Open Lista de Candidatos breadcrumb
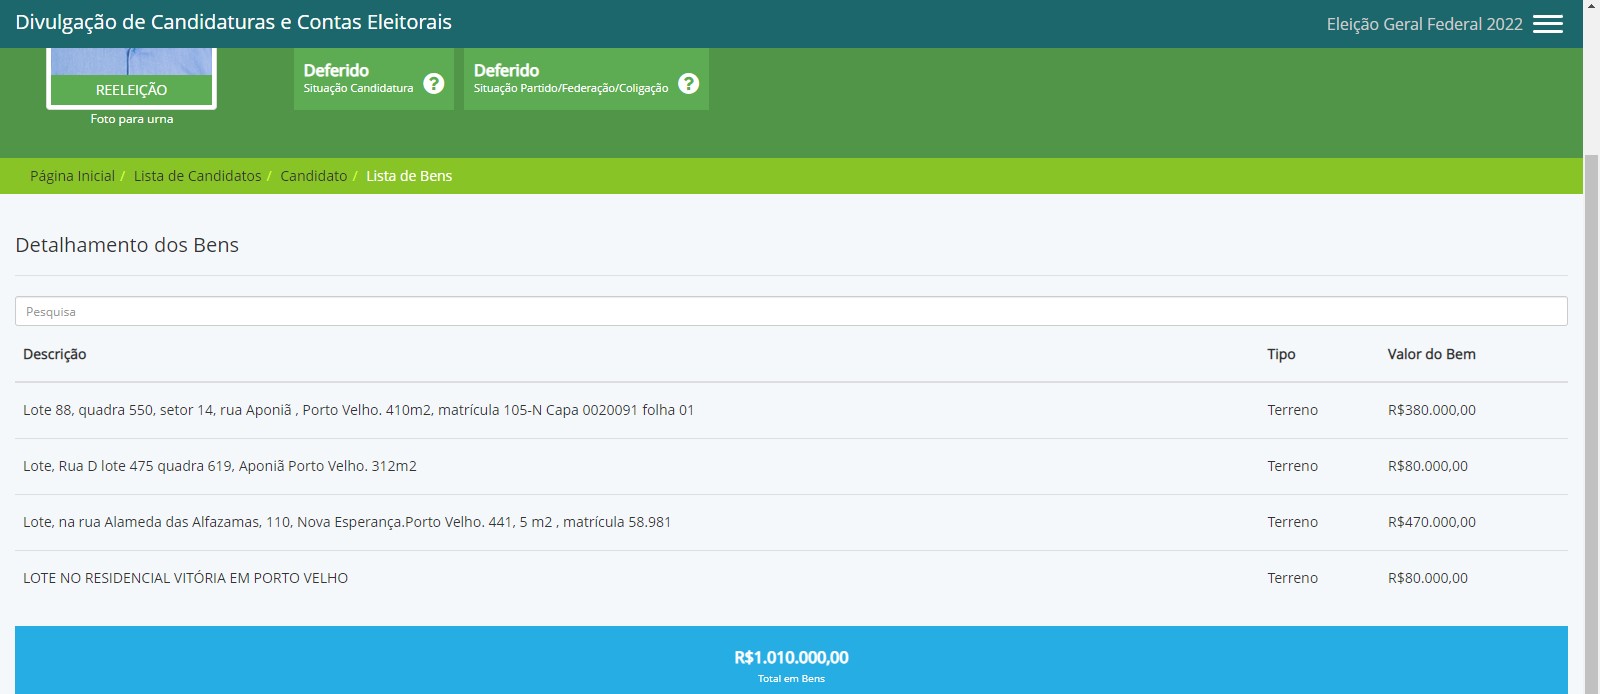 [197, 176]
